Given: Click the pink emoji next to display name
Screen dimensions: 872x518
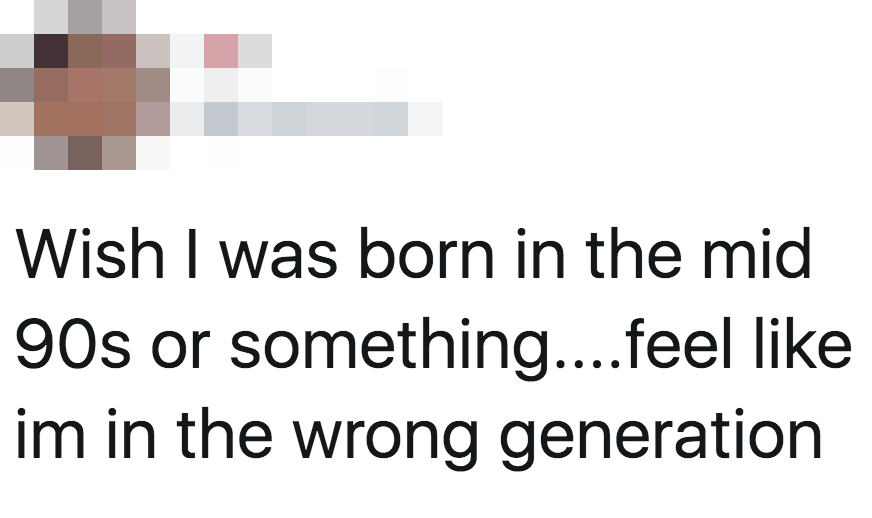Looking at the screenshot, I should (x=221, y=51).
